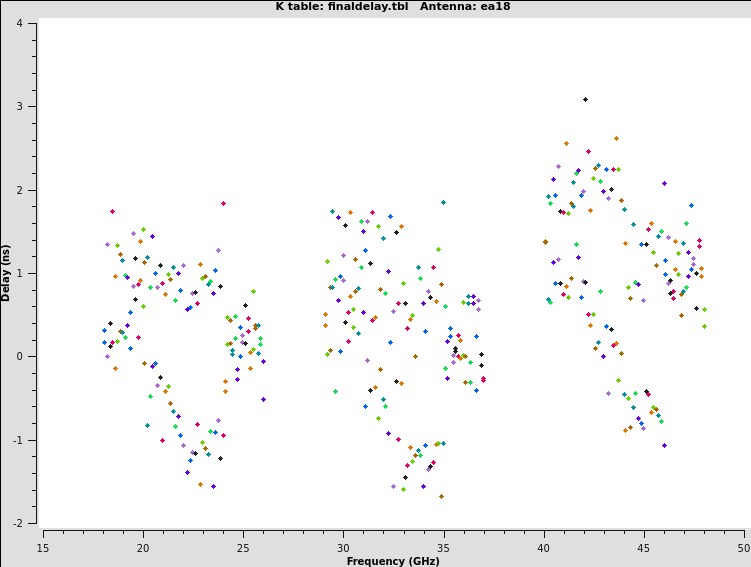Screen dimensions: 751x567
Task: Click the plot title 'K table: finaldelay.tbl'
Action: point(337,7)
